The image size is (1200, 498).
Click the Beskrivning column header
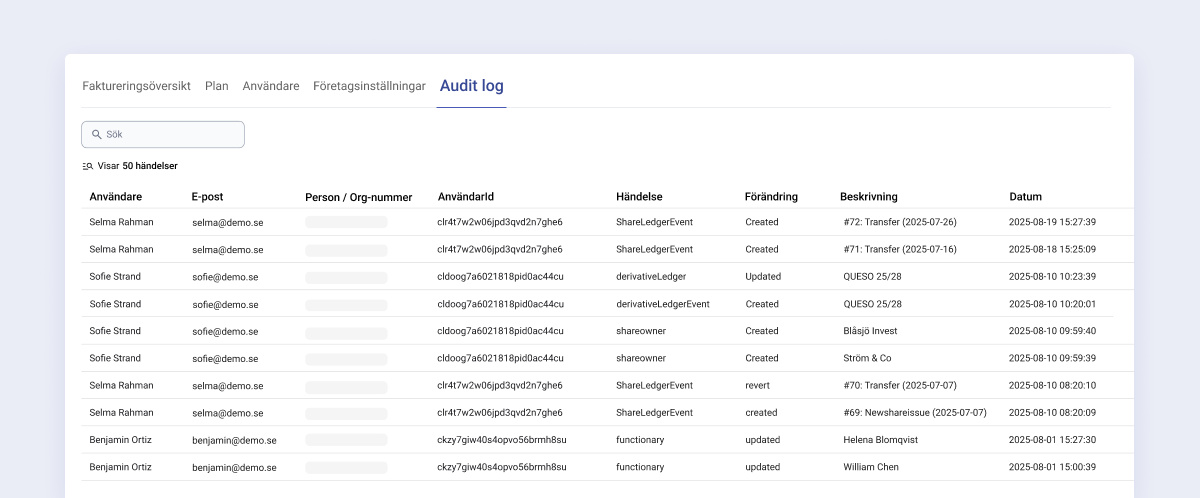point(869,197)
